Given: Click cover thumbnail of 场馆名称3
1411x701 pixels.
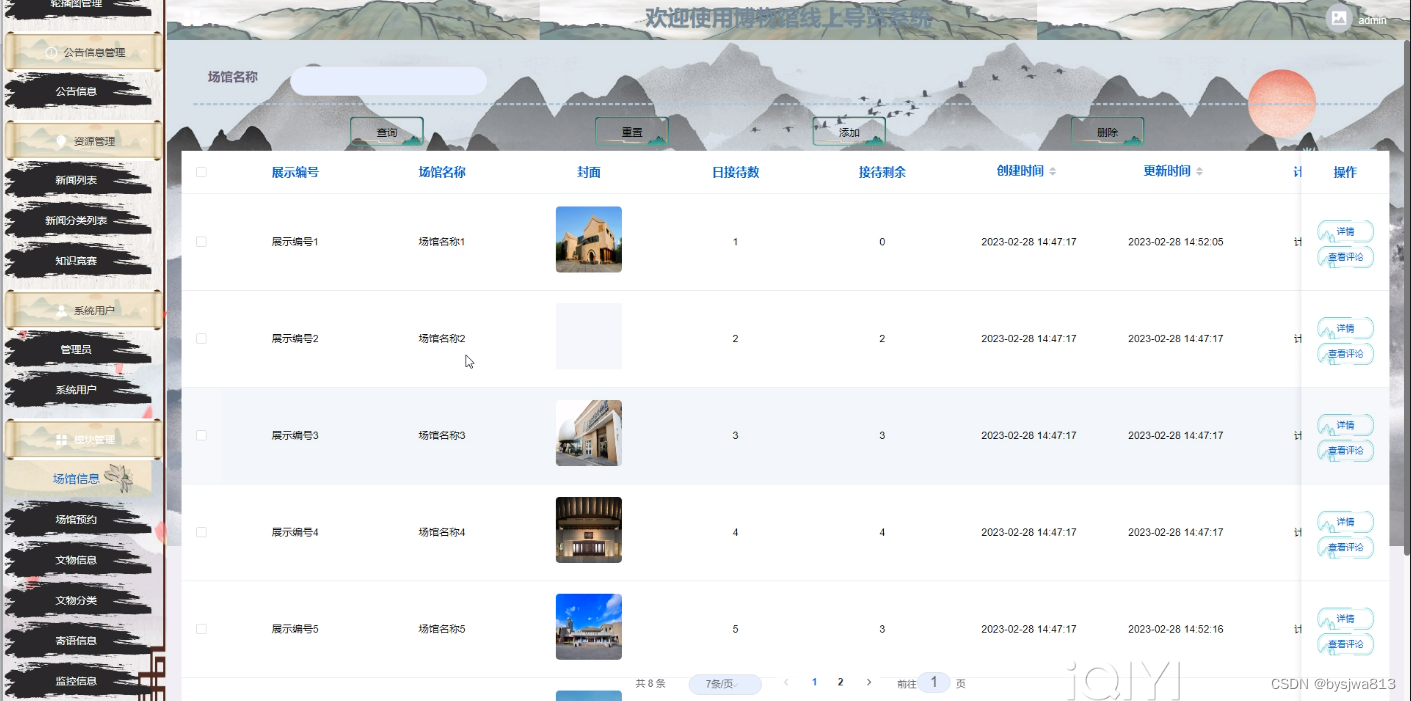Looking at the screenshot, I should point(589,433).
